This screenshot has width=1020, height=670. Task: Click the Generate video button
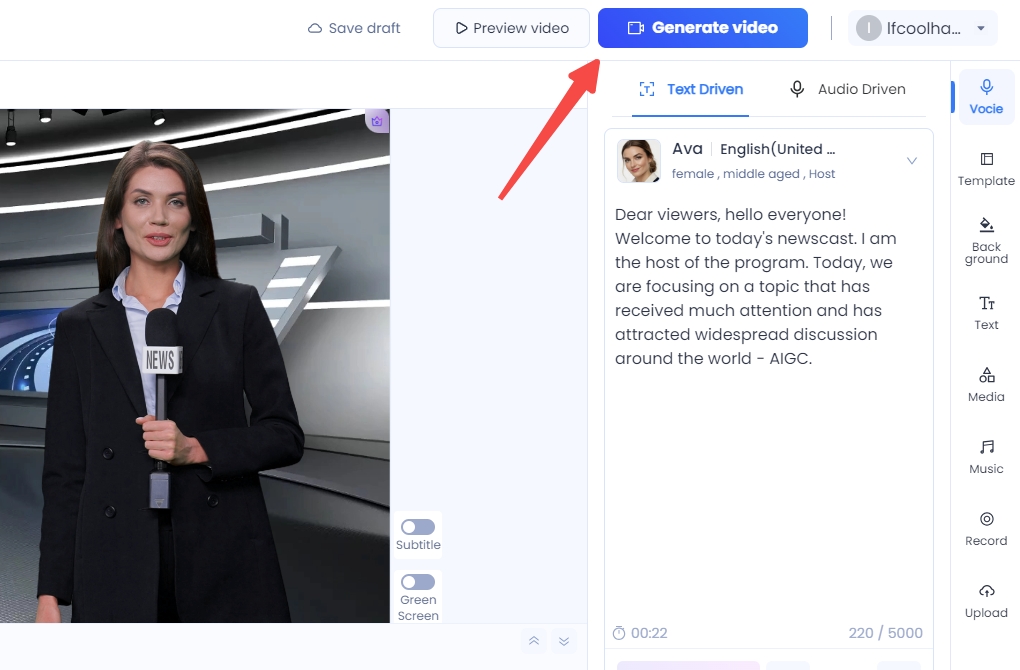pos(702,28)
